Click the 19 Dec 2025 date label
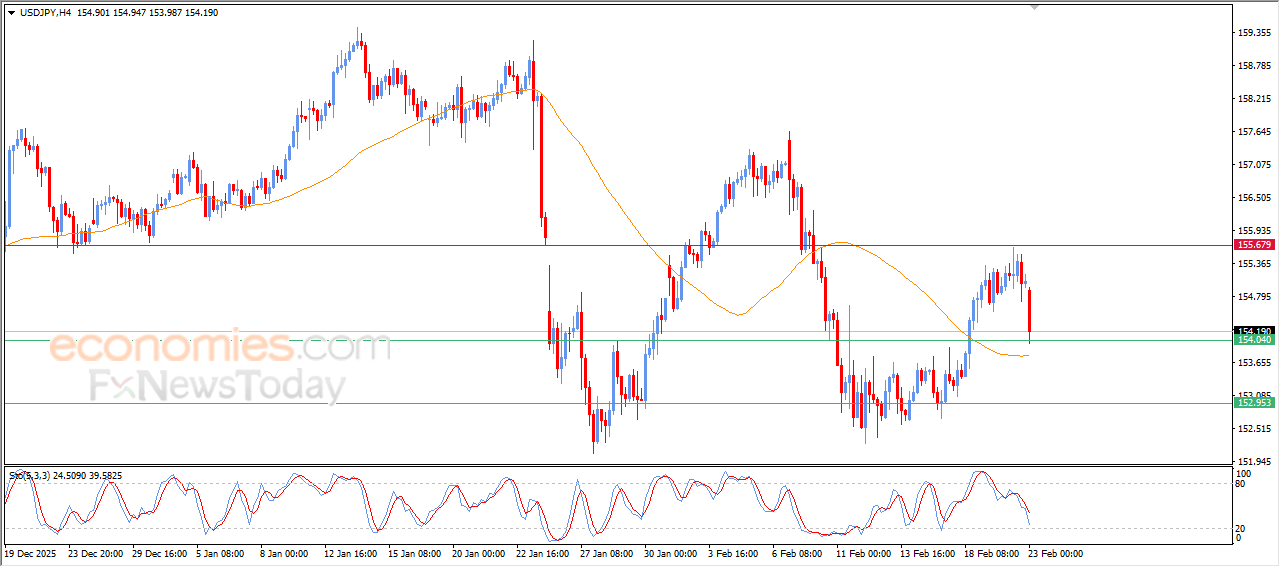The width and height of the screenshot is (1280, 567). (33, 552)
